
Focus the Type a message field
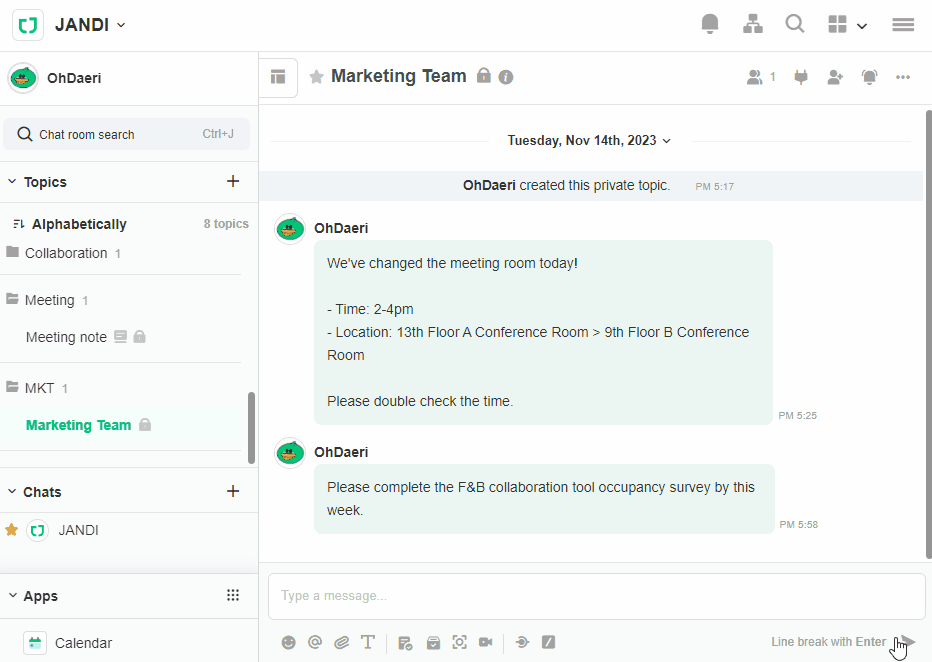coord(596,596)
